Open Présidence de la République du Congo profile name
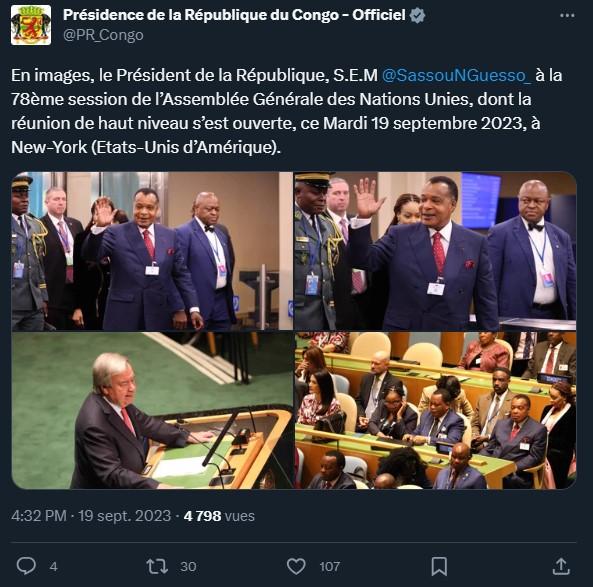Screen dimensions: 593x587 click(234, 15)
